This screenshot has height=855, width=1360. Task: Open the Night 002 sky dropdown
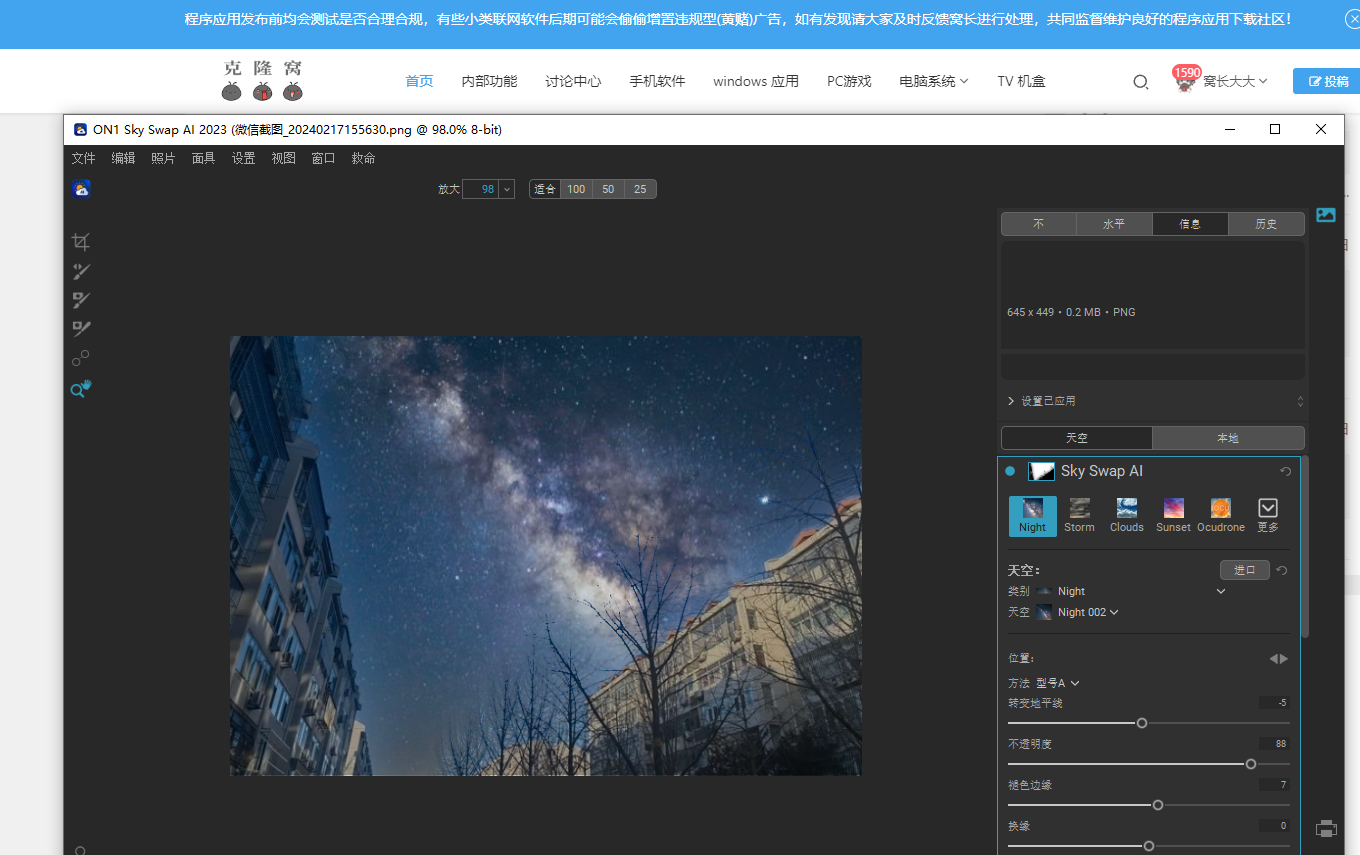tap(1114, 612)
